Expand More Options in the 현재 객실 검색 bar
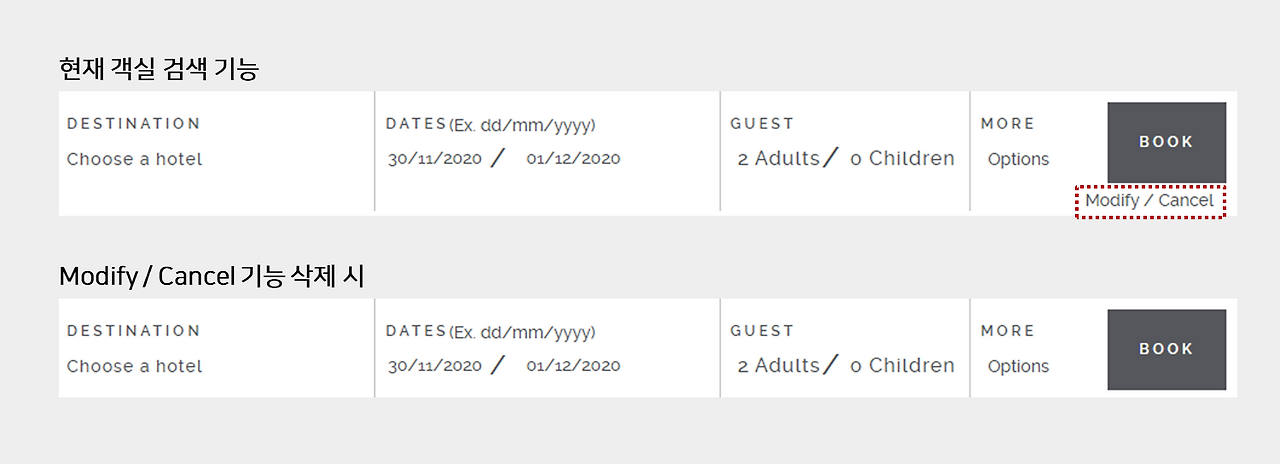This screenshot has height=464, width=1280. [1018, 159]
